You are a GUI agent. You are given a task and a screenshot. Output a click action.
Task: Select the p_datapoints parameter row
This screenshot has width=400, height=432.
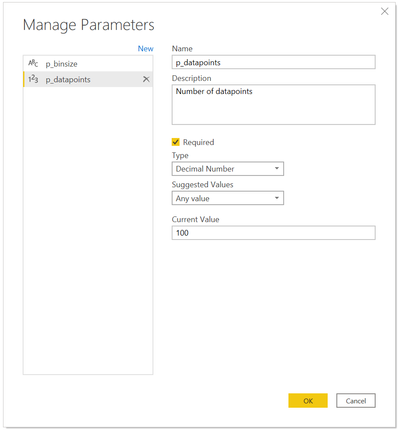(88, 79)
